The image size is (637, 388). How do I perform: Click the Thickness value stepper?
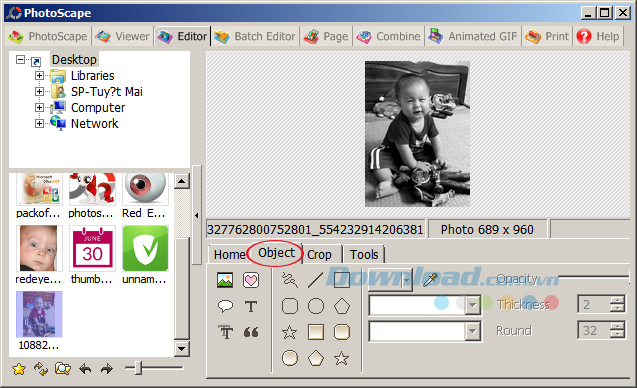tap(617, 304)
